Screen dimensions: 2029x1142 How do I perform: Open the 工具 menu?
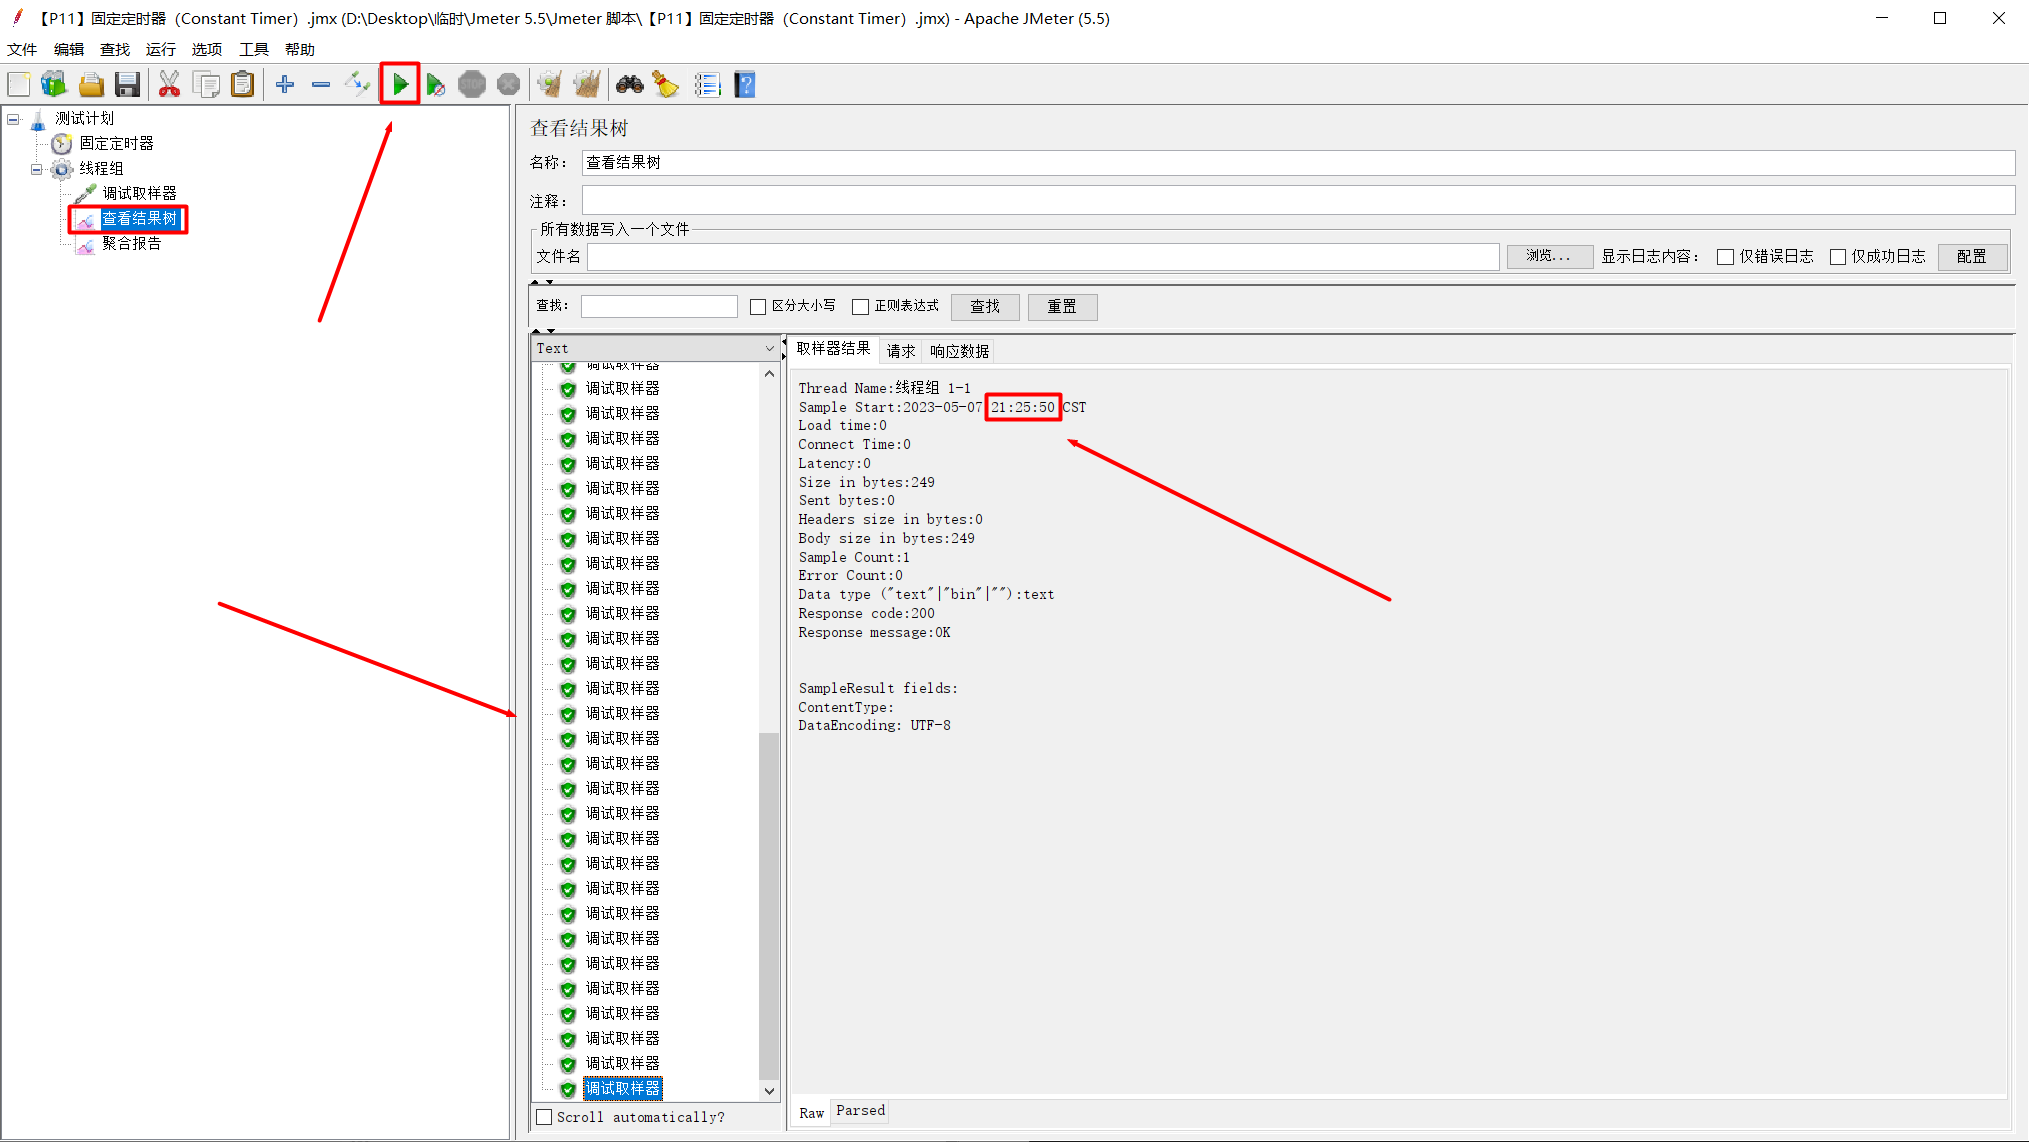pos(254,49)
